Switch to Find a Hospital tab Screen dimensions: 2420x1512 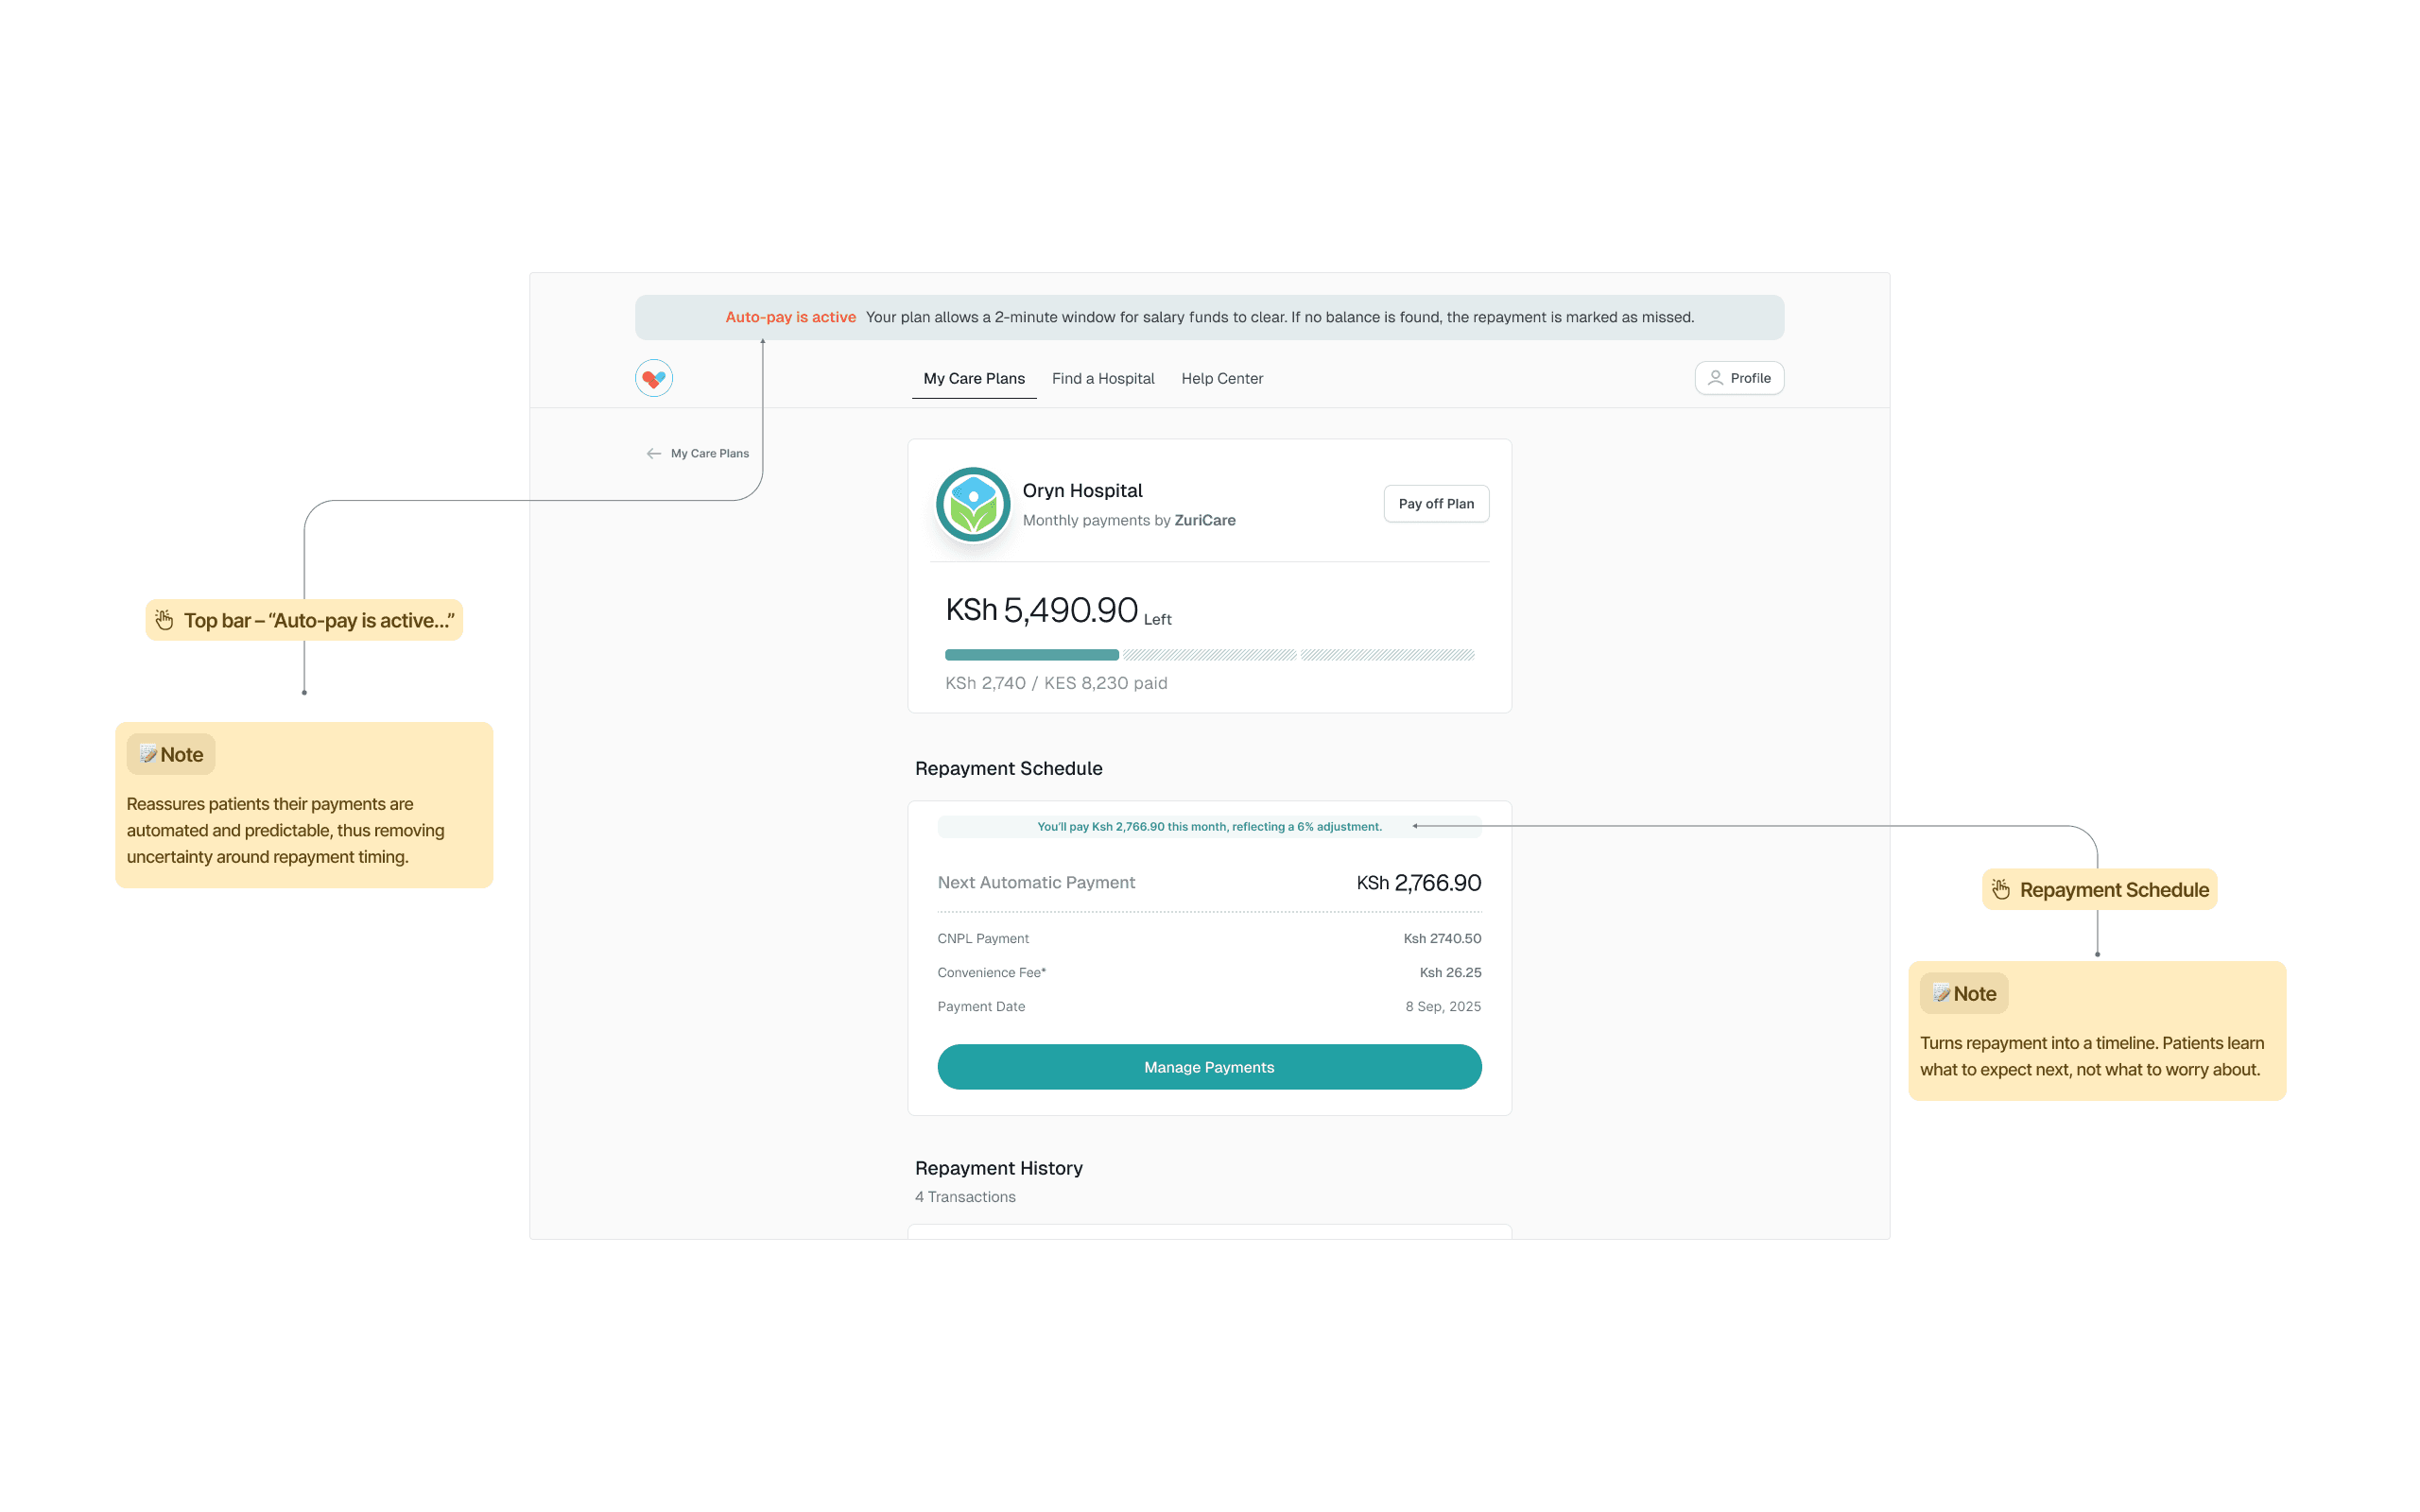click(x=1102, y=378)
